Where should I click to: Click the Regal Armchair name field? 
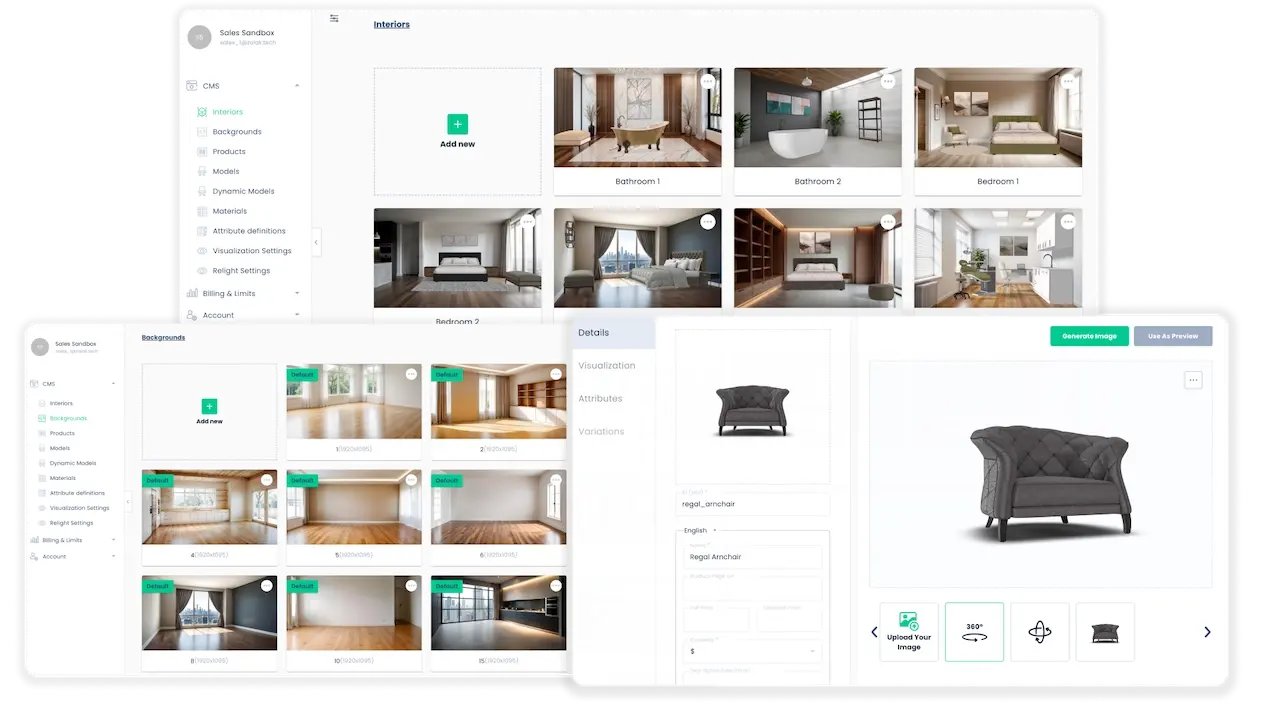point(752,557)
